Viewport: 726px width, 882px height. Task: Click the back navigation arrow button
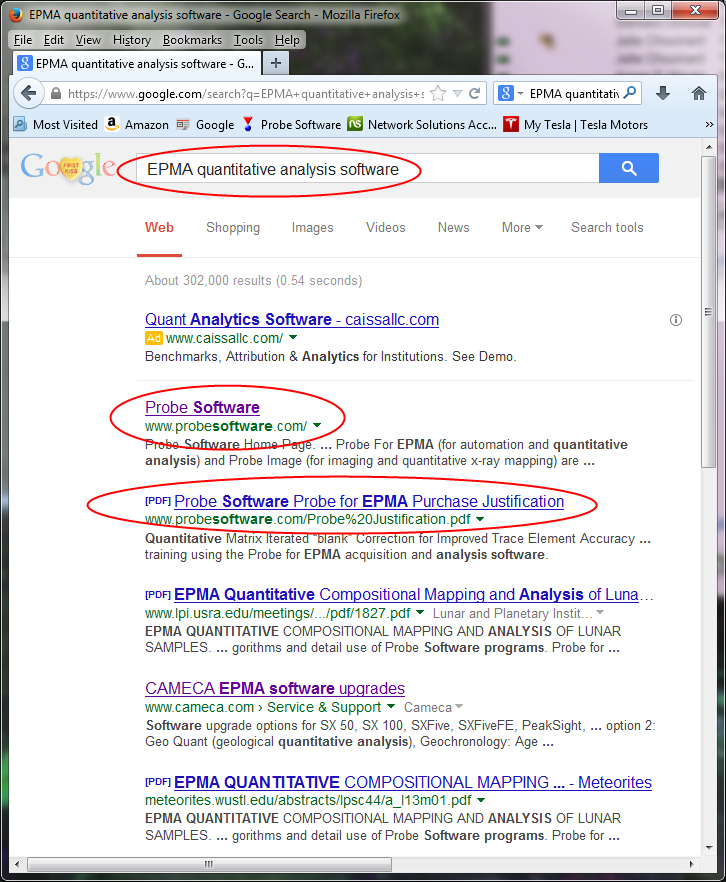(x=29, y=93)
